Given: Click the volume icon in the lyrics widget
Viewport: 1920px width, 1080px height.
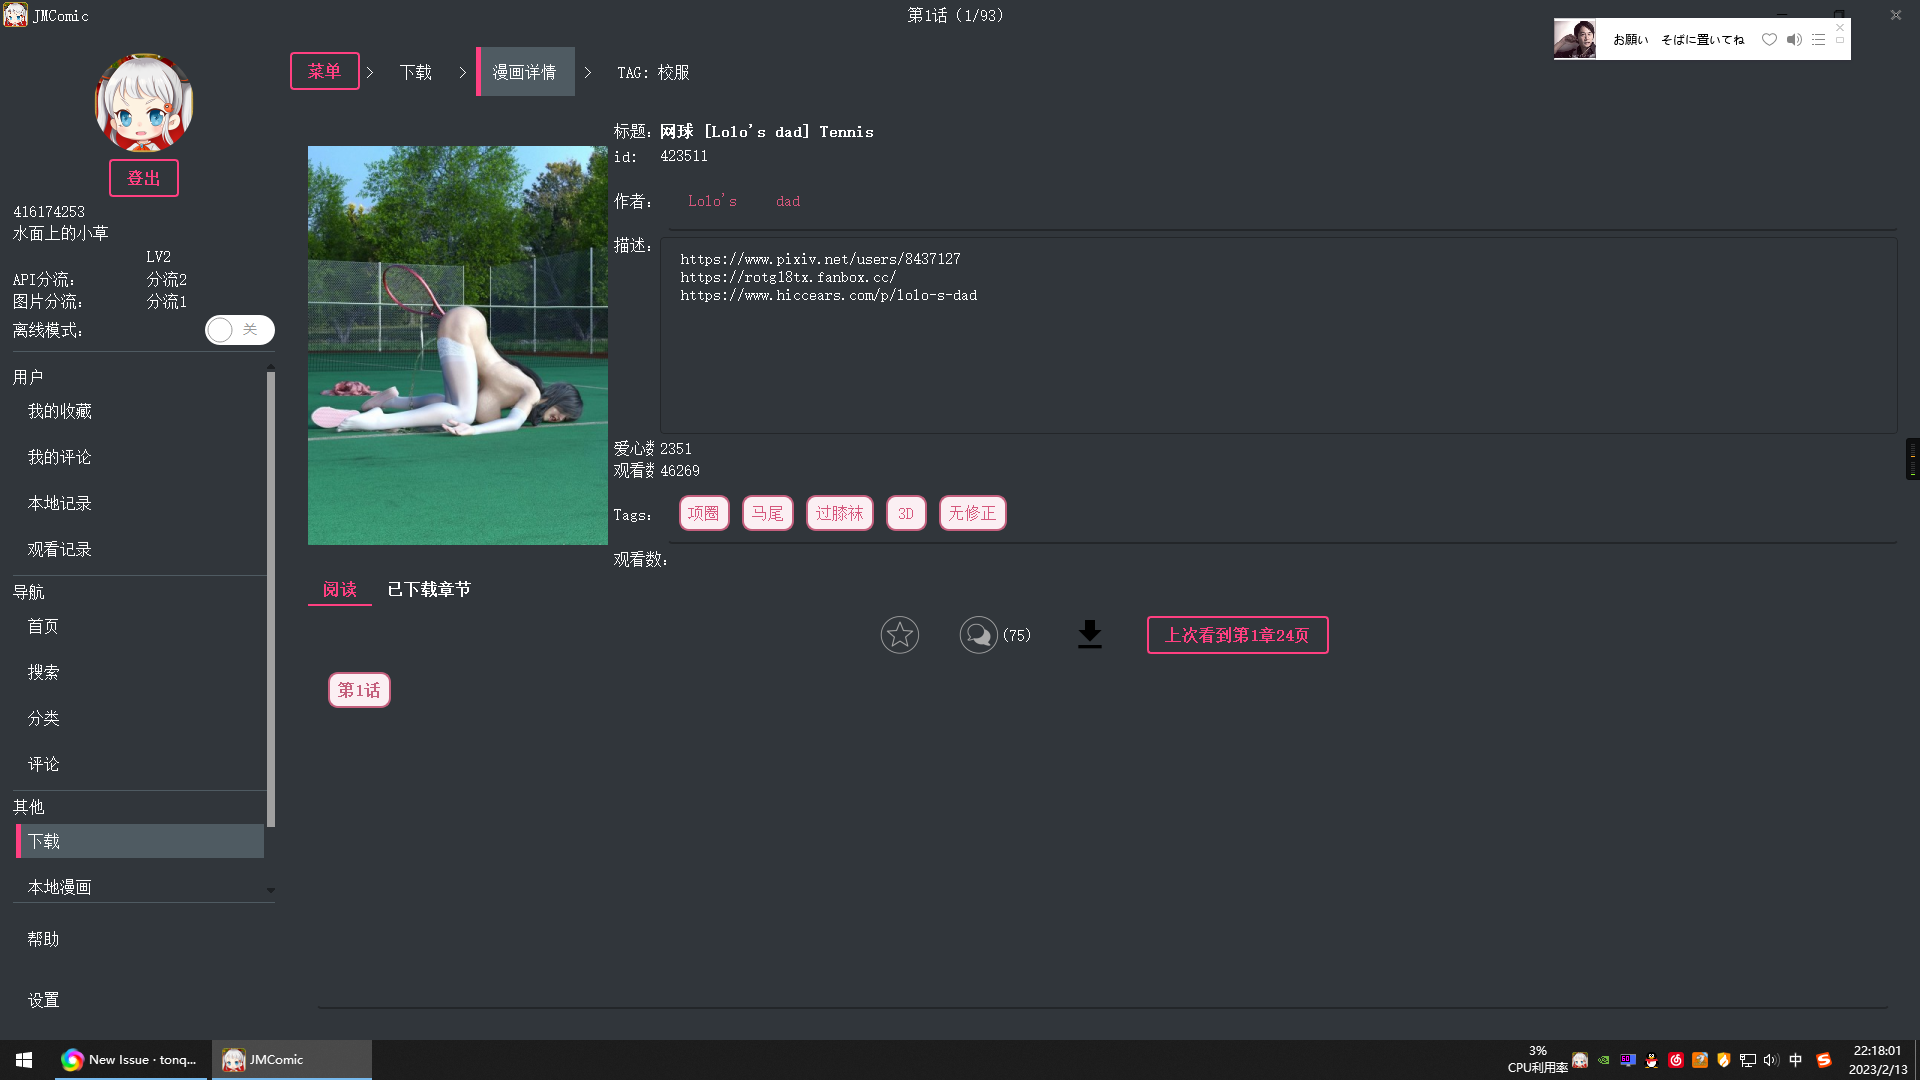Looking at the screenshot, I should 1794,39.
